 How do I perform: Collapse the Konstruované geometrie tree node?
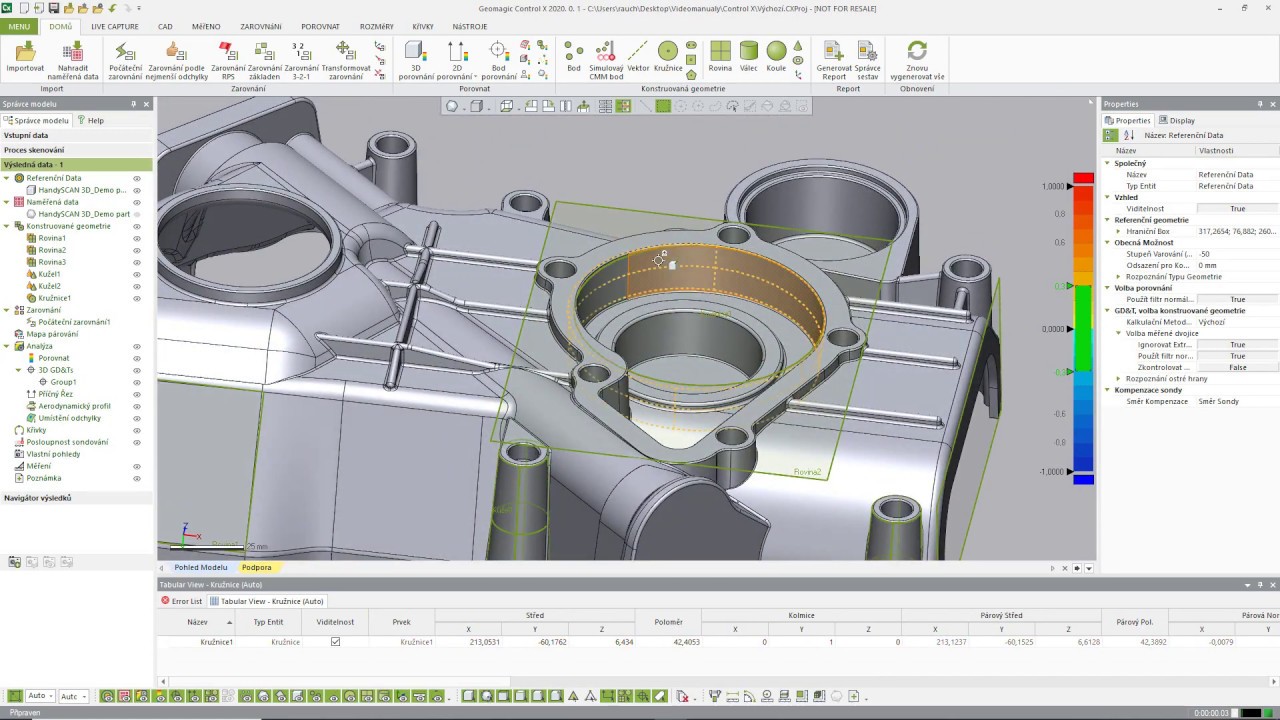click(x=6, y=226)
